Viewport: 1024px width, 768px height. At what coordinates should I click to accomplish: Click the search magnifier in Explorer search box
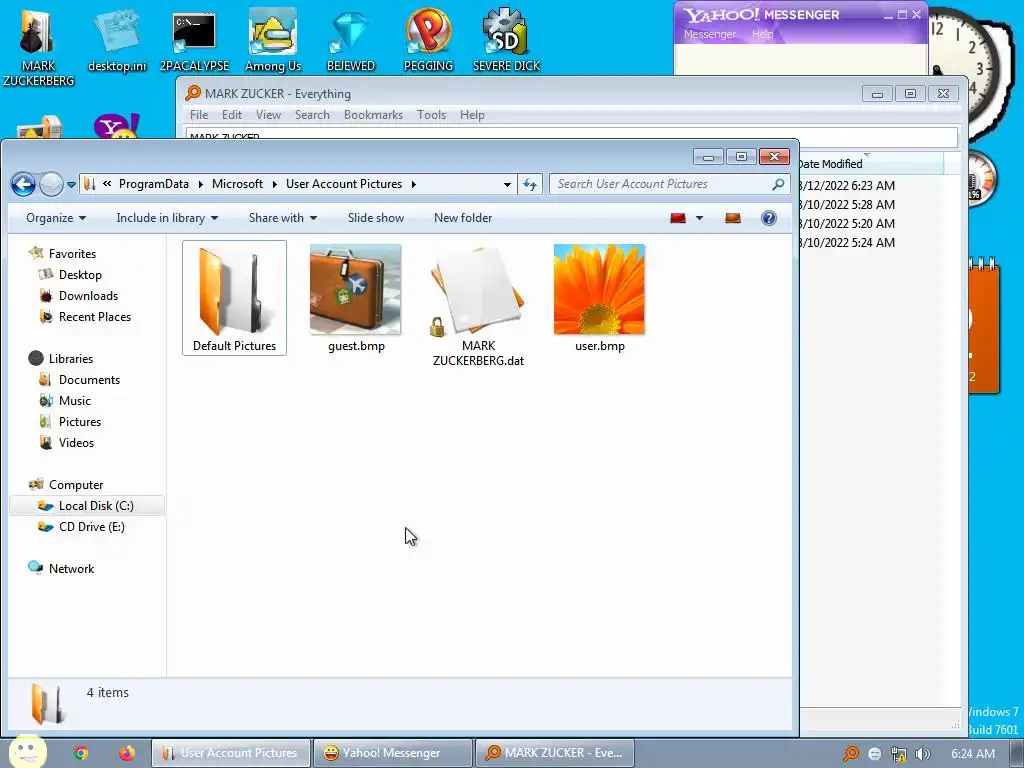[778, 184]
